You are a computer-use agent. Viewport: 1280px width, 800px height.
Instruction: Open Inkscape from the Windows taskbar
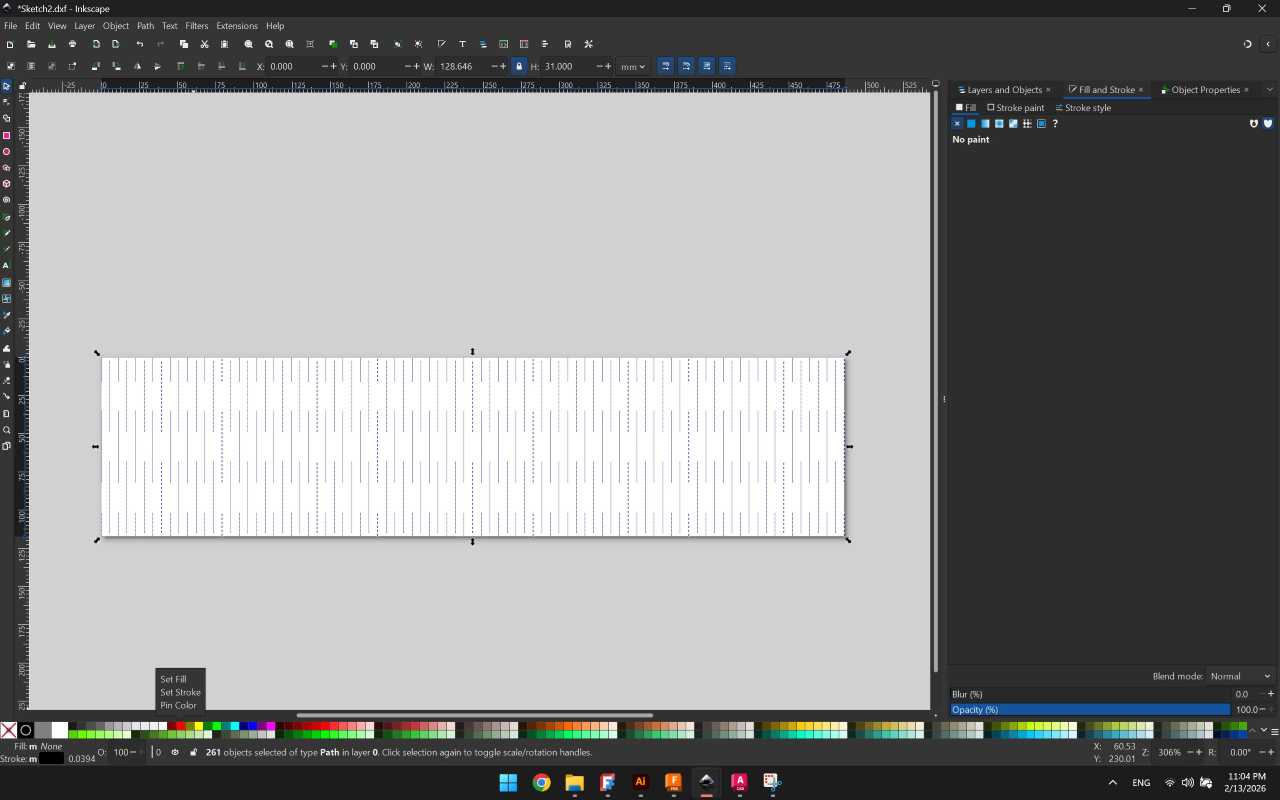[706, 782]
